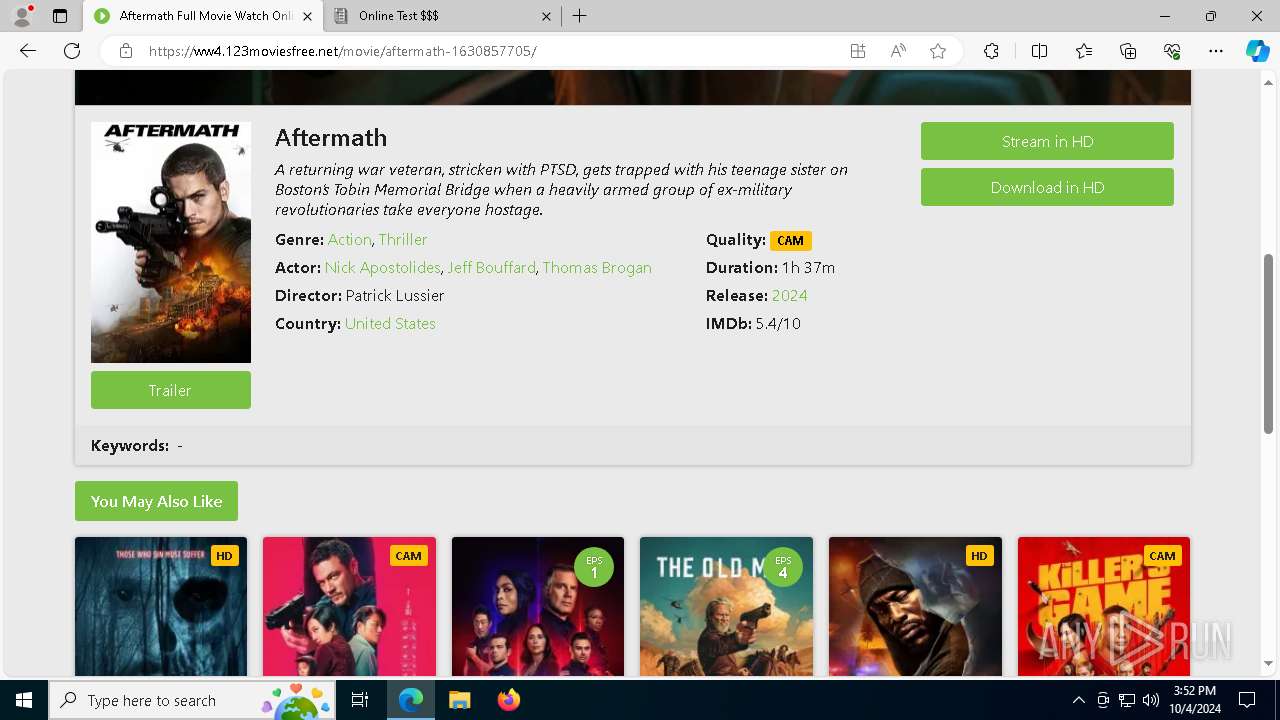Click the Aftermath title text

click(331, 138)
